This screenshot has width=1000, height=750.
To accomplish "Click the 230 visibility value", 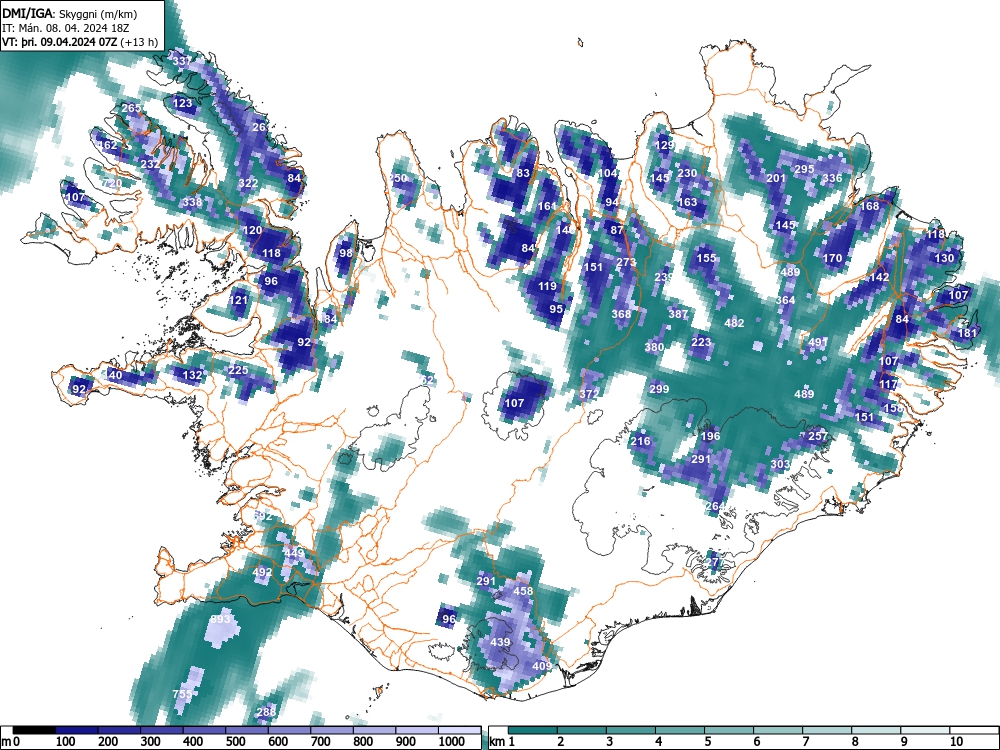I will (687, 173).
